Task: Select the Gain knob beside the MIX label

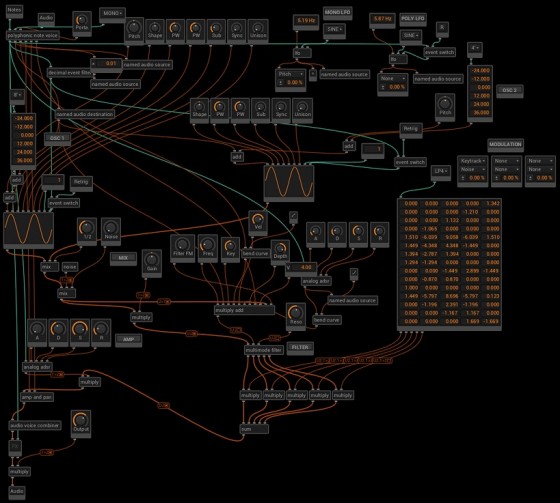Action: [152, 262]
